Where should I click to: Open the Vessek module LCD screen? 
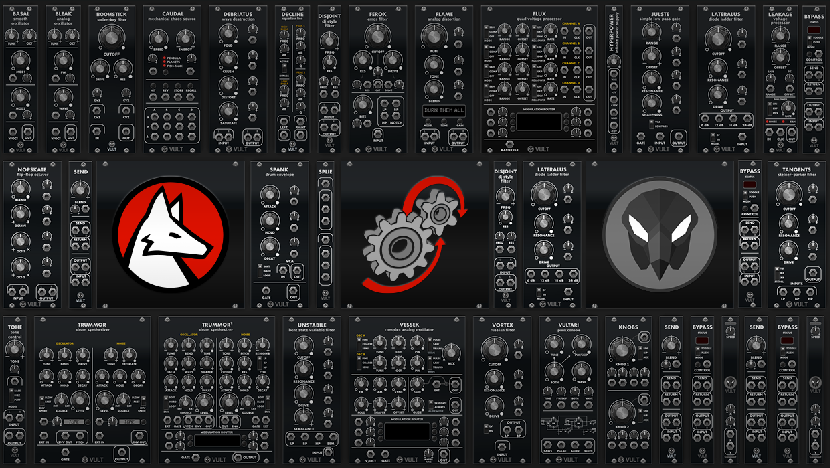[405, 432]
